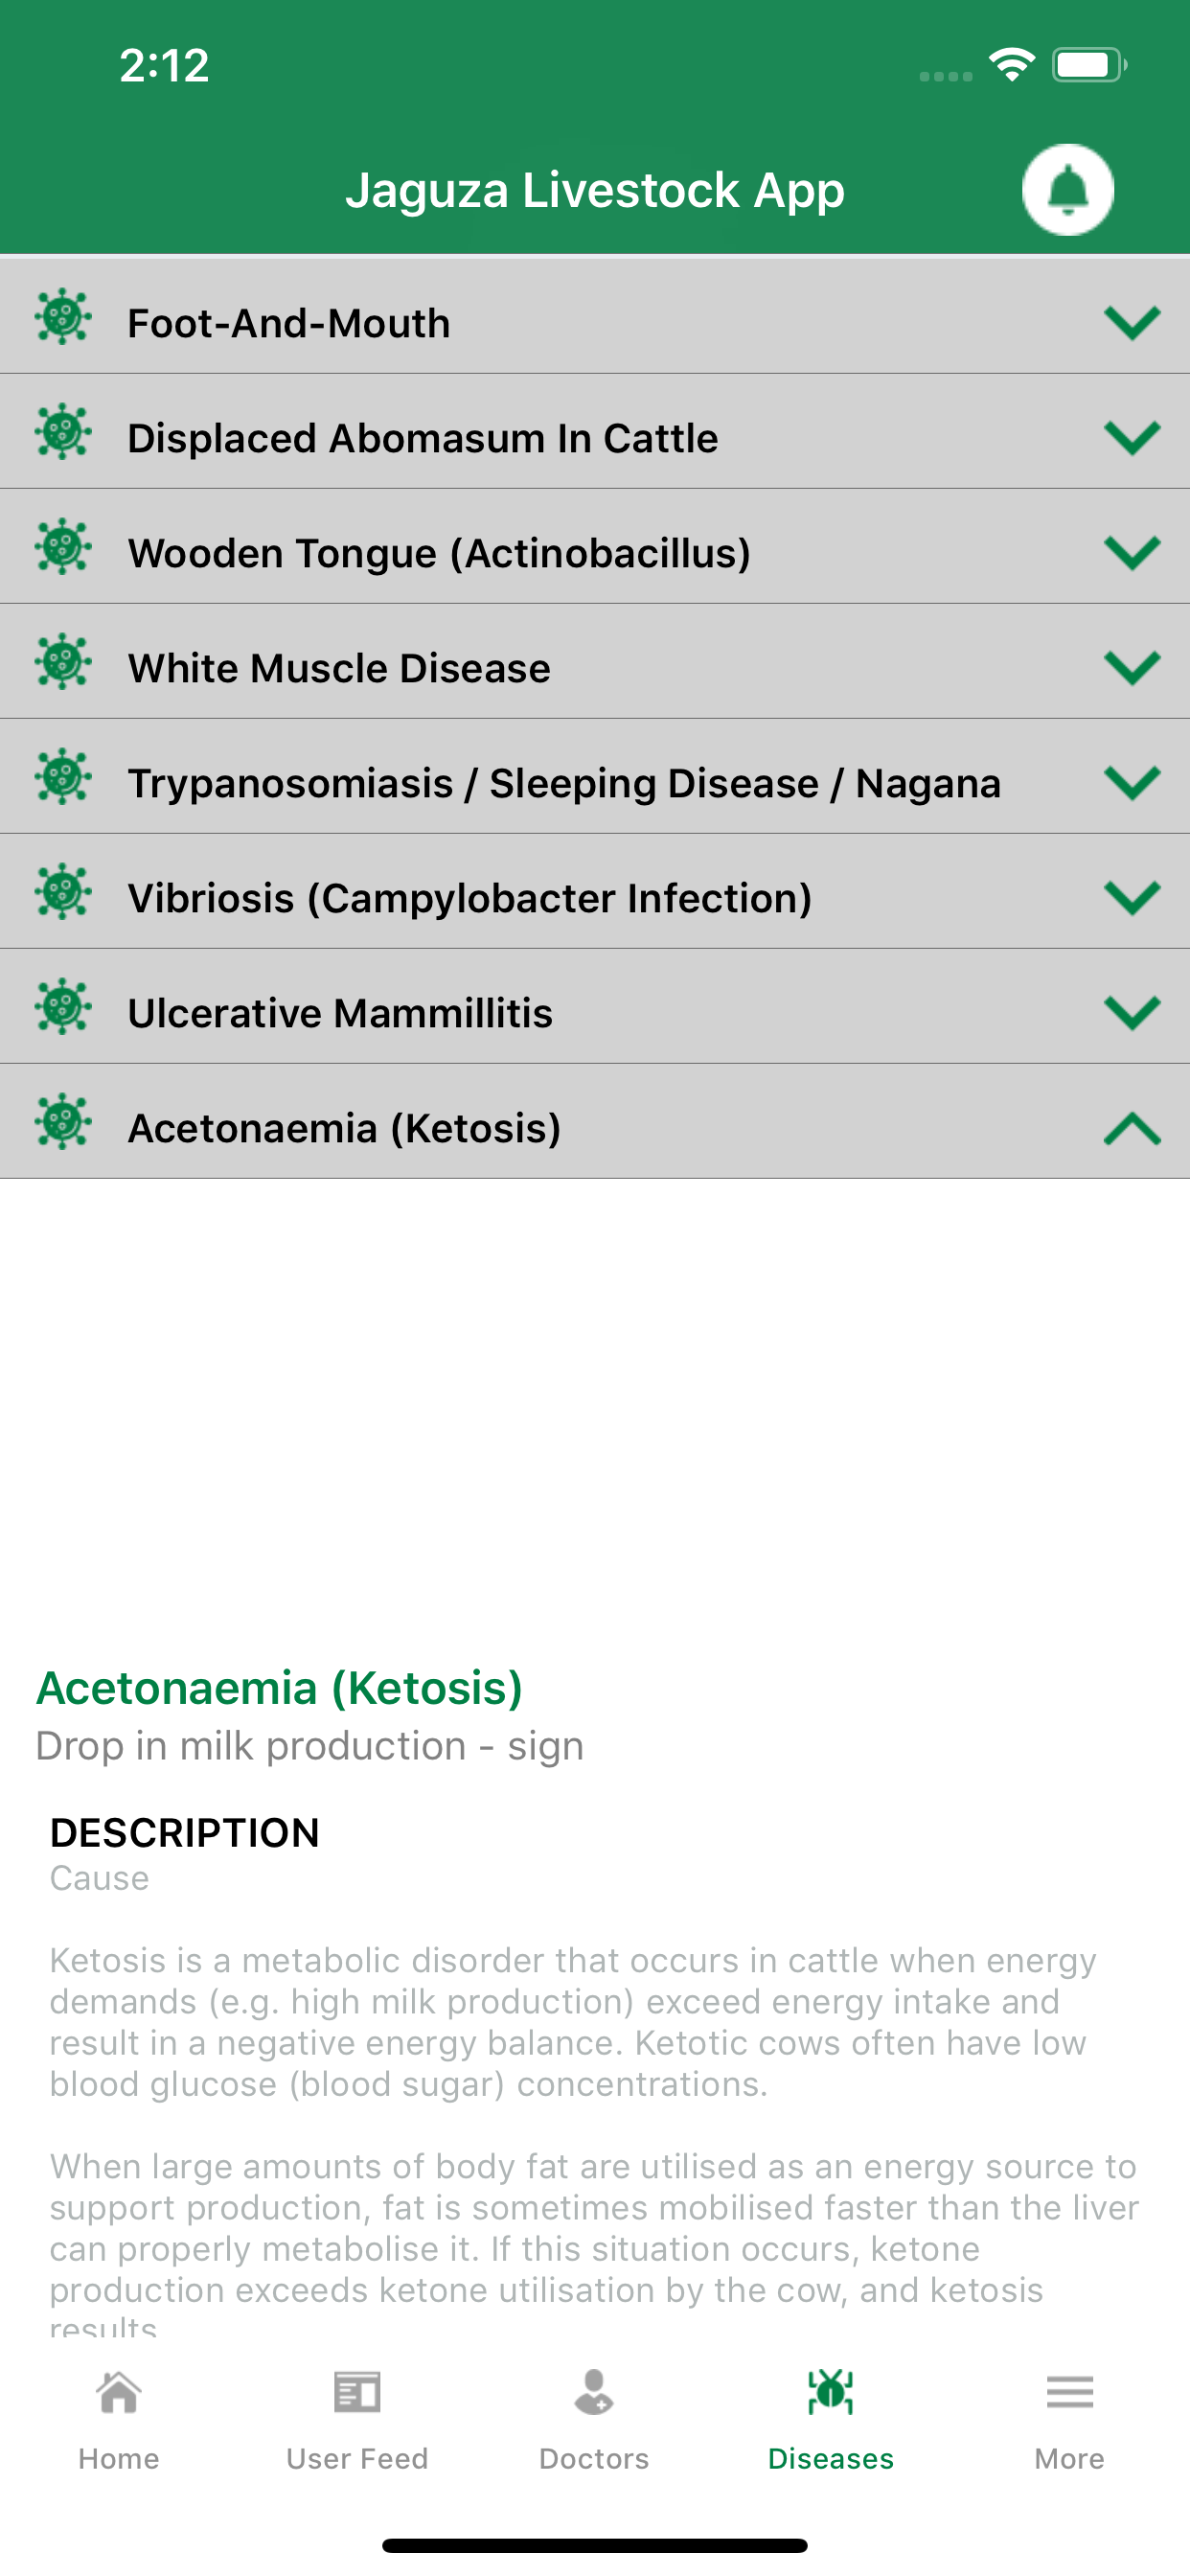Open the User Feed icon
The width and height of the screenshot is (1190, 2576).
(357, 2393)
